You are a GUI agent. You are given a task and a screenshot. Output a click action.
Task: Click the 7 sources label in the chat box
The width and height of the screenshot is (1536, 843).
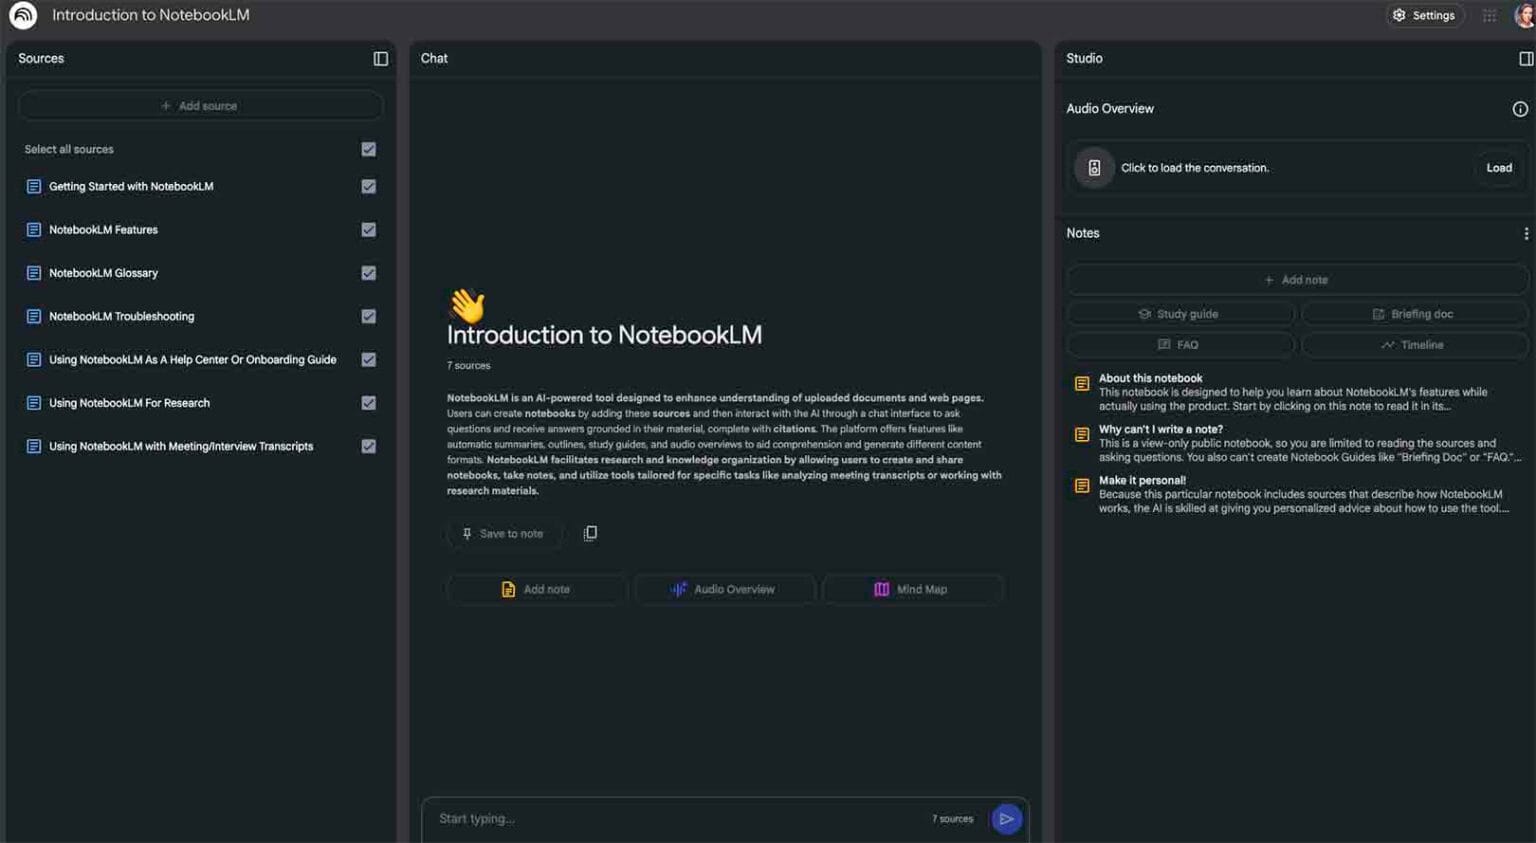tap(952, 819)
